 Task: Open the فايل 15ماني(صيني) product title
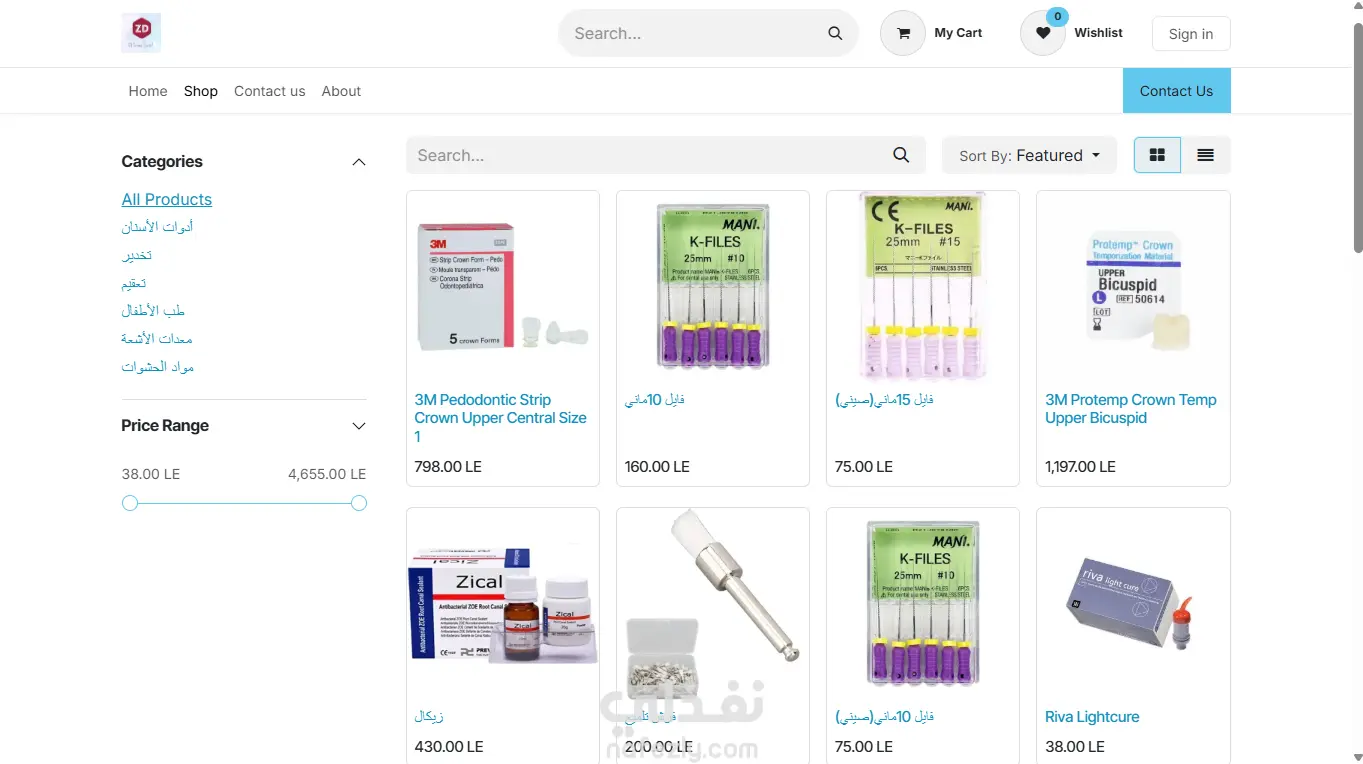884,400
